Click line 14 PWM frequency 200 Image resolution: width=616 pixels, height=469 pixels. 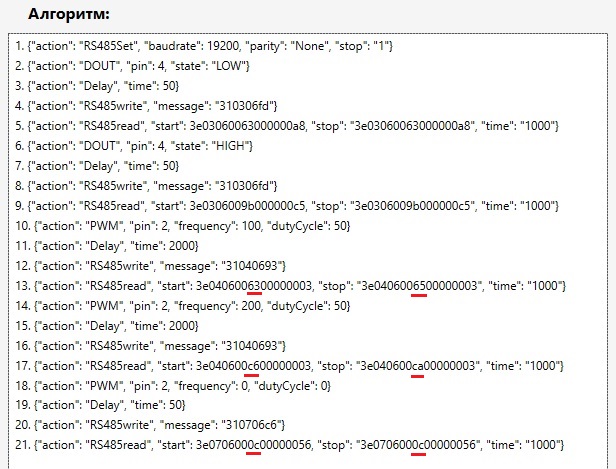184,304
